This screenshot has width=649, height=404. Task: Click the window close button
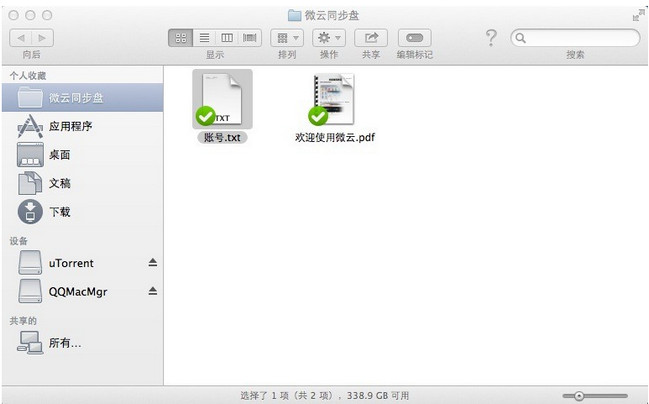pos(14,15)
